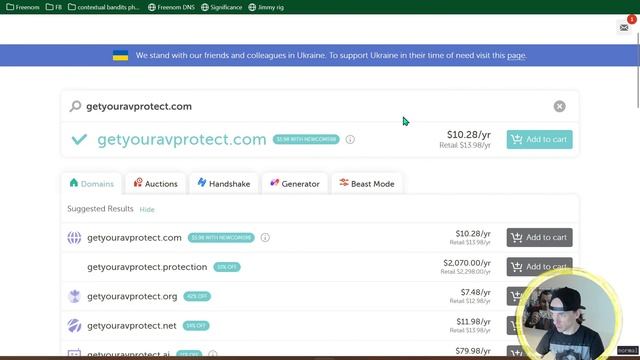
Task: Open the contextual bandits bookmark folder
Action: pos(104,7)
